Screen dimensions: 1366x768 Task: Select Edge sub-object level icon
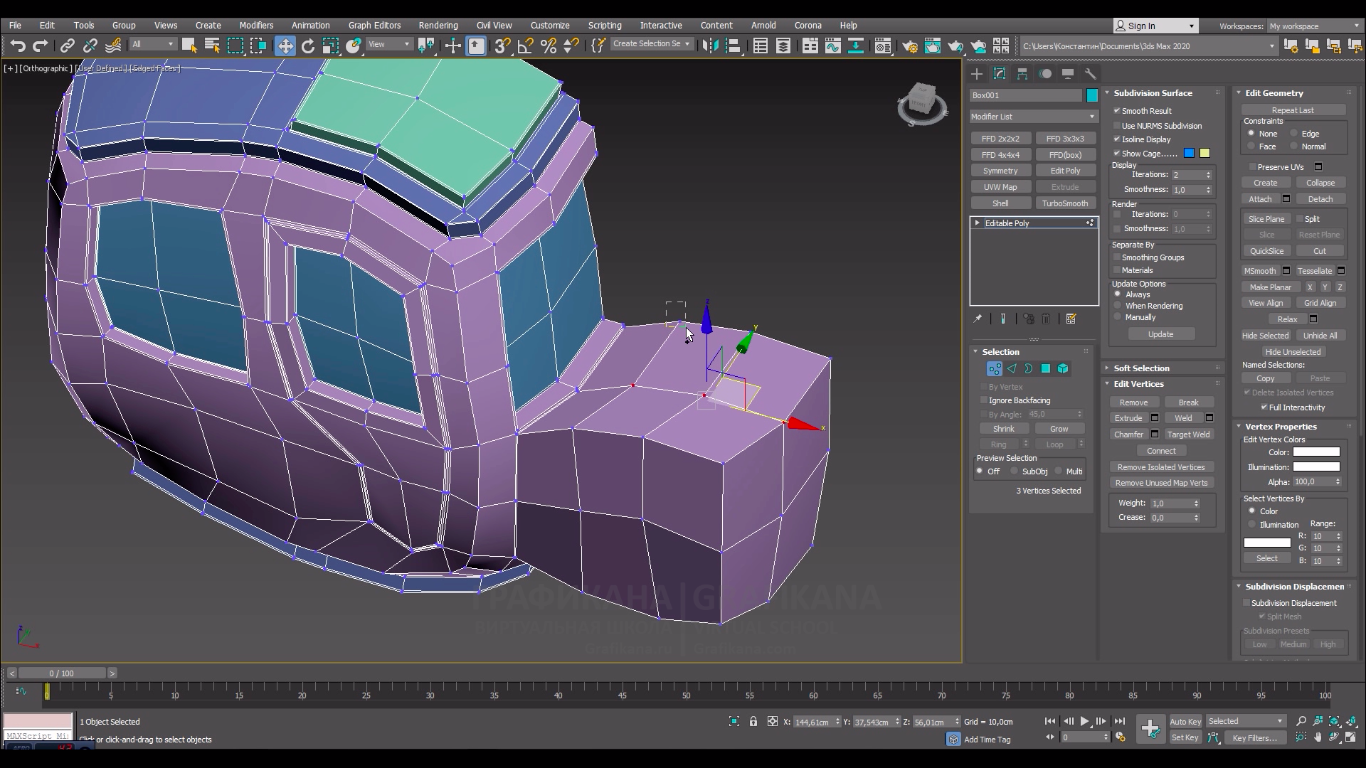(x=1012, y=369)
